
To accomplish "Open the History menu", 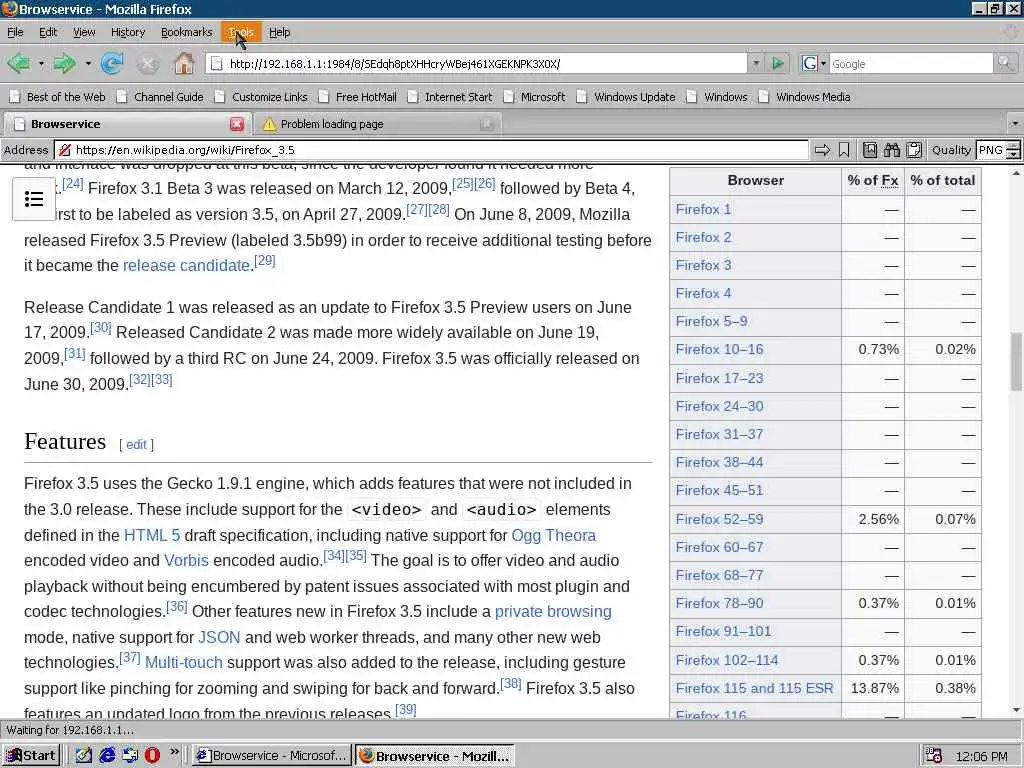I will pos(128,32).
